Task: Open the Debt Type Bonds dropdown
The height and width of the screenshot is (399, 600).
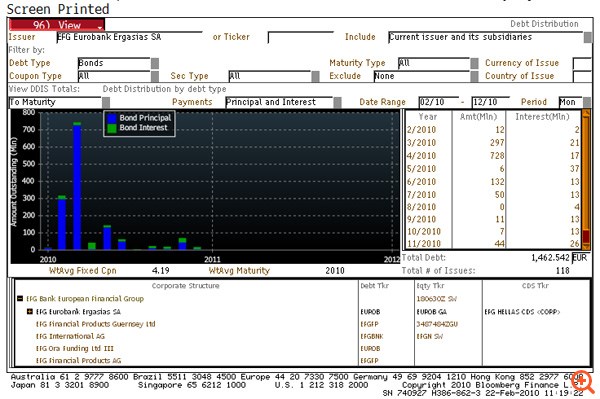Action: 155,63
